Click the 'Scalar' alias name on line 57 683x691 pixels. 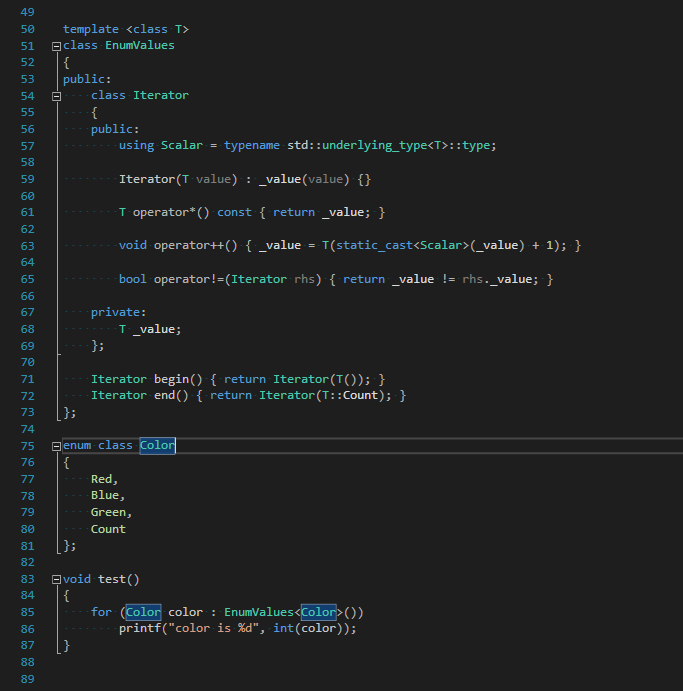click(x=182, y=145)
